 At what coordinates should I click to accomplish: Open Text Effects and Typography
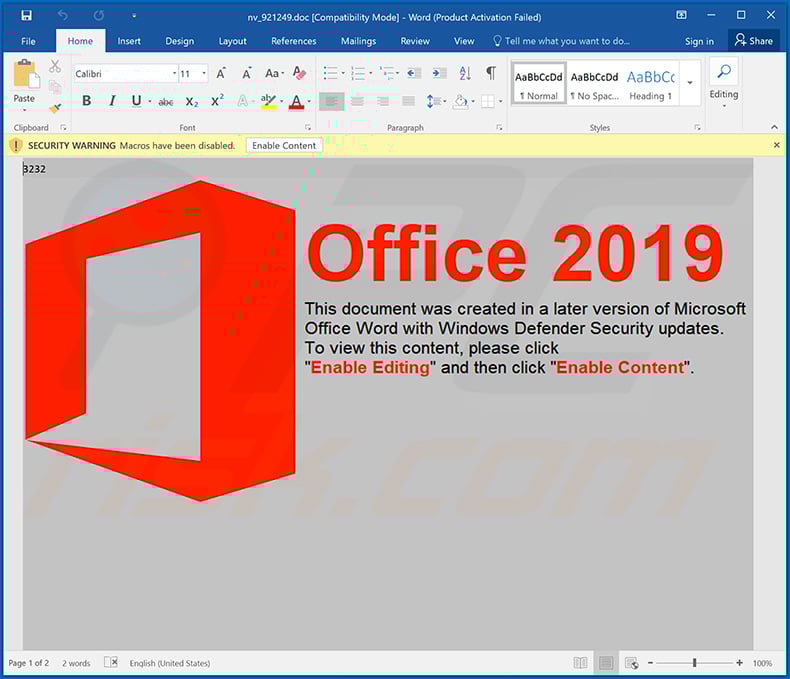pyautogui.click(x=243, y=101)
